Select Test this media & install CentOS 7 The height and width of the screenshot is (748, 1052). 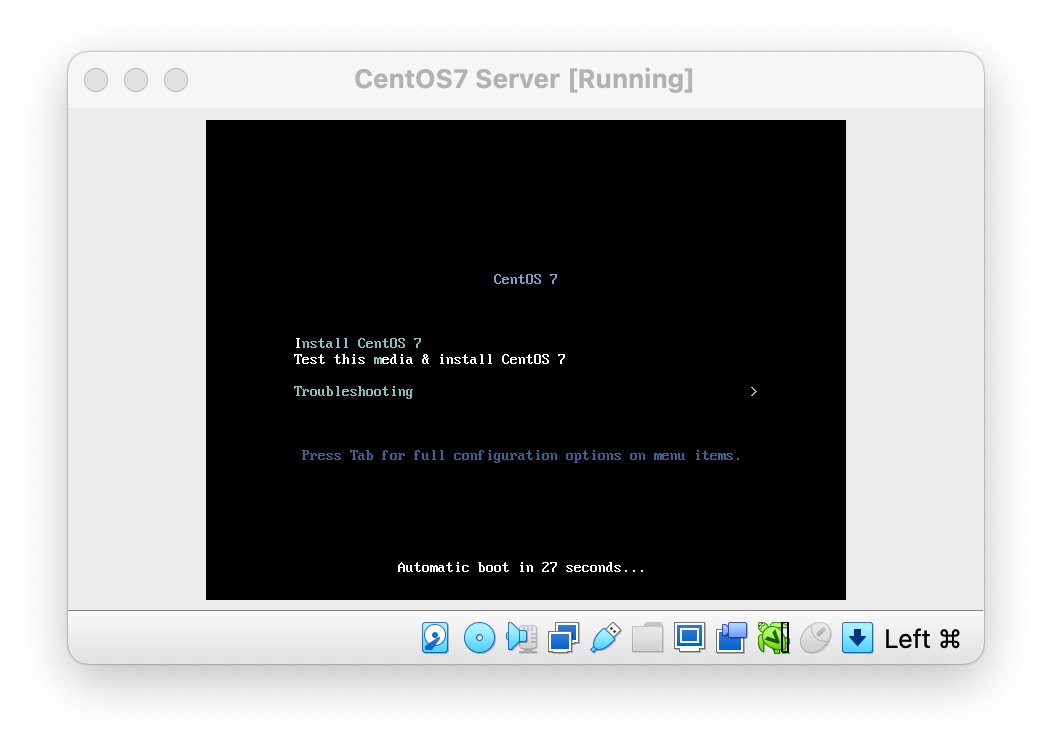tap(429, 359)
